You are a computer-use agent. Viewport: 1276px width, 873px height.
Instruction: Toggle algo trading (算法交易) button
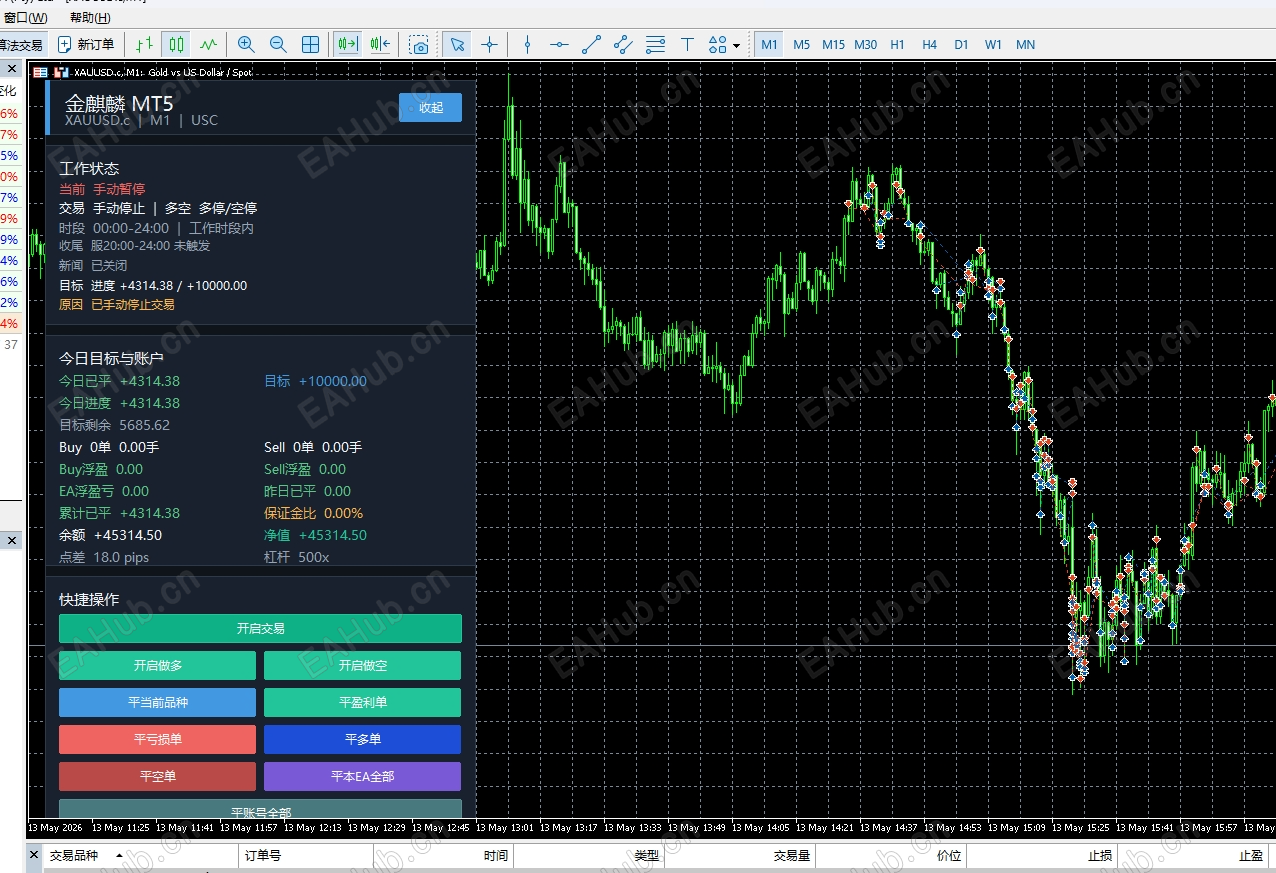point(22,44)
